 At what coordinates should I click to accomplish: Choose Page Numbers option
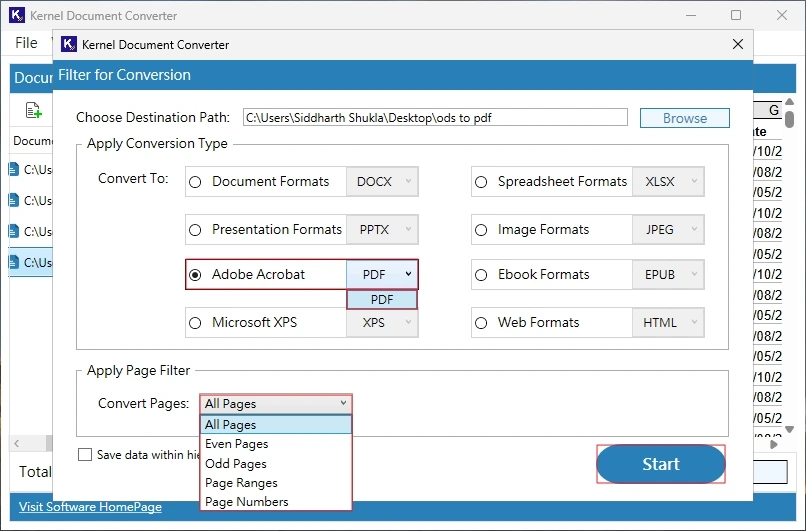click(x=276, y=502)
